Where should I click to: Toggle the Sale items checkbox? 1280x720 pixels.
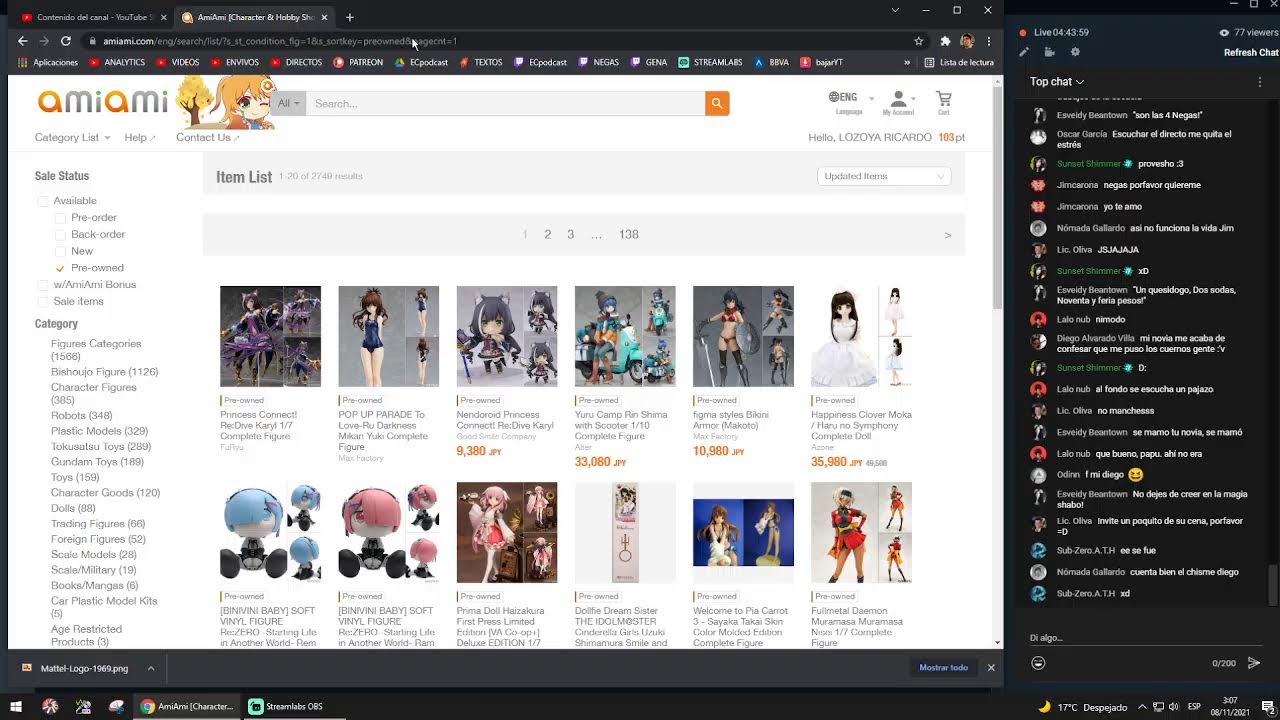coord(43,301)
